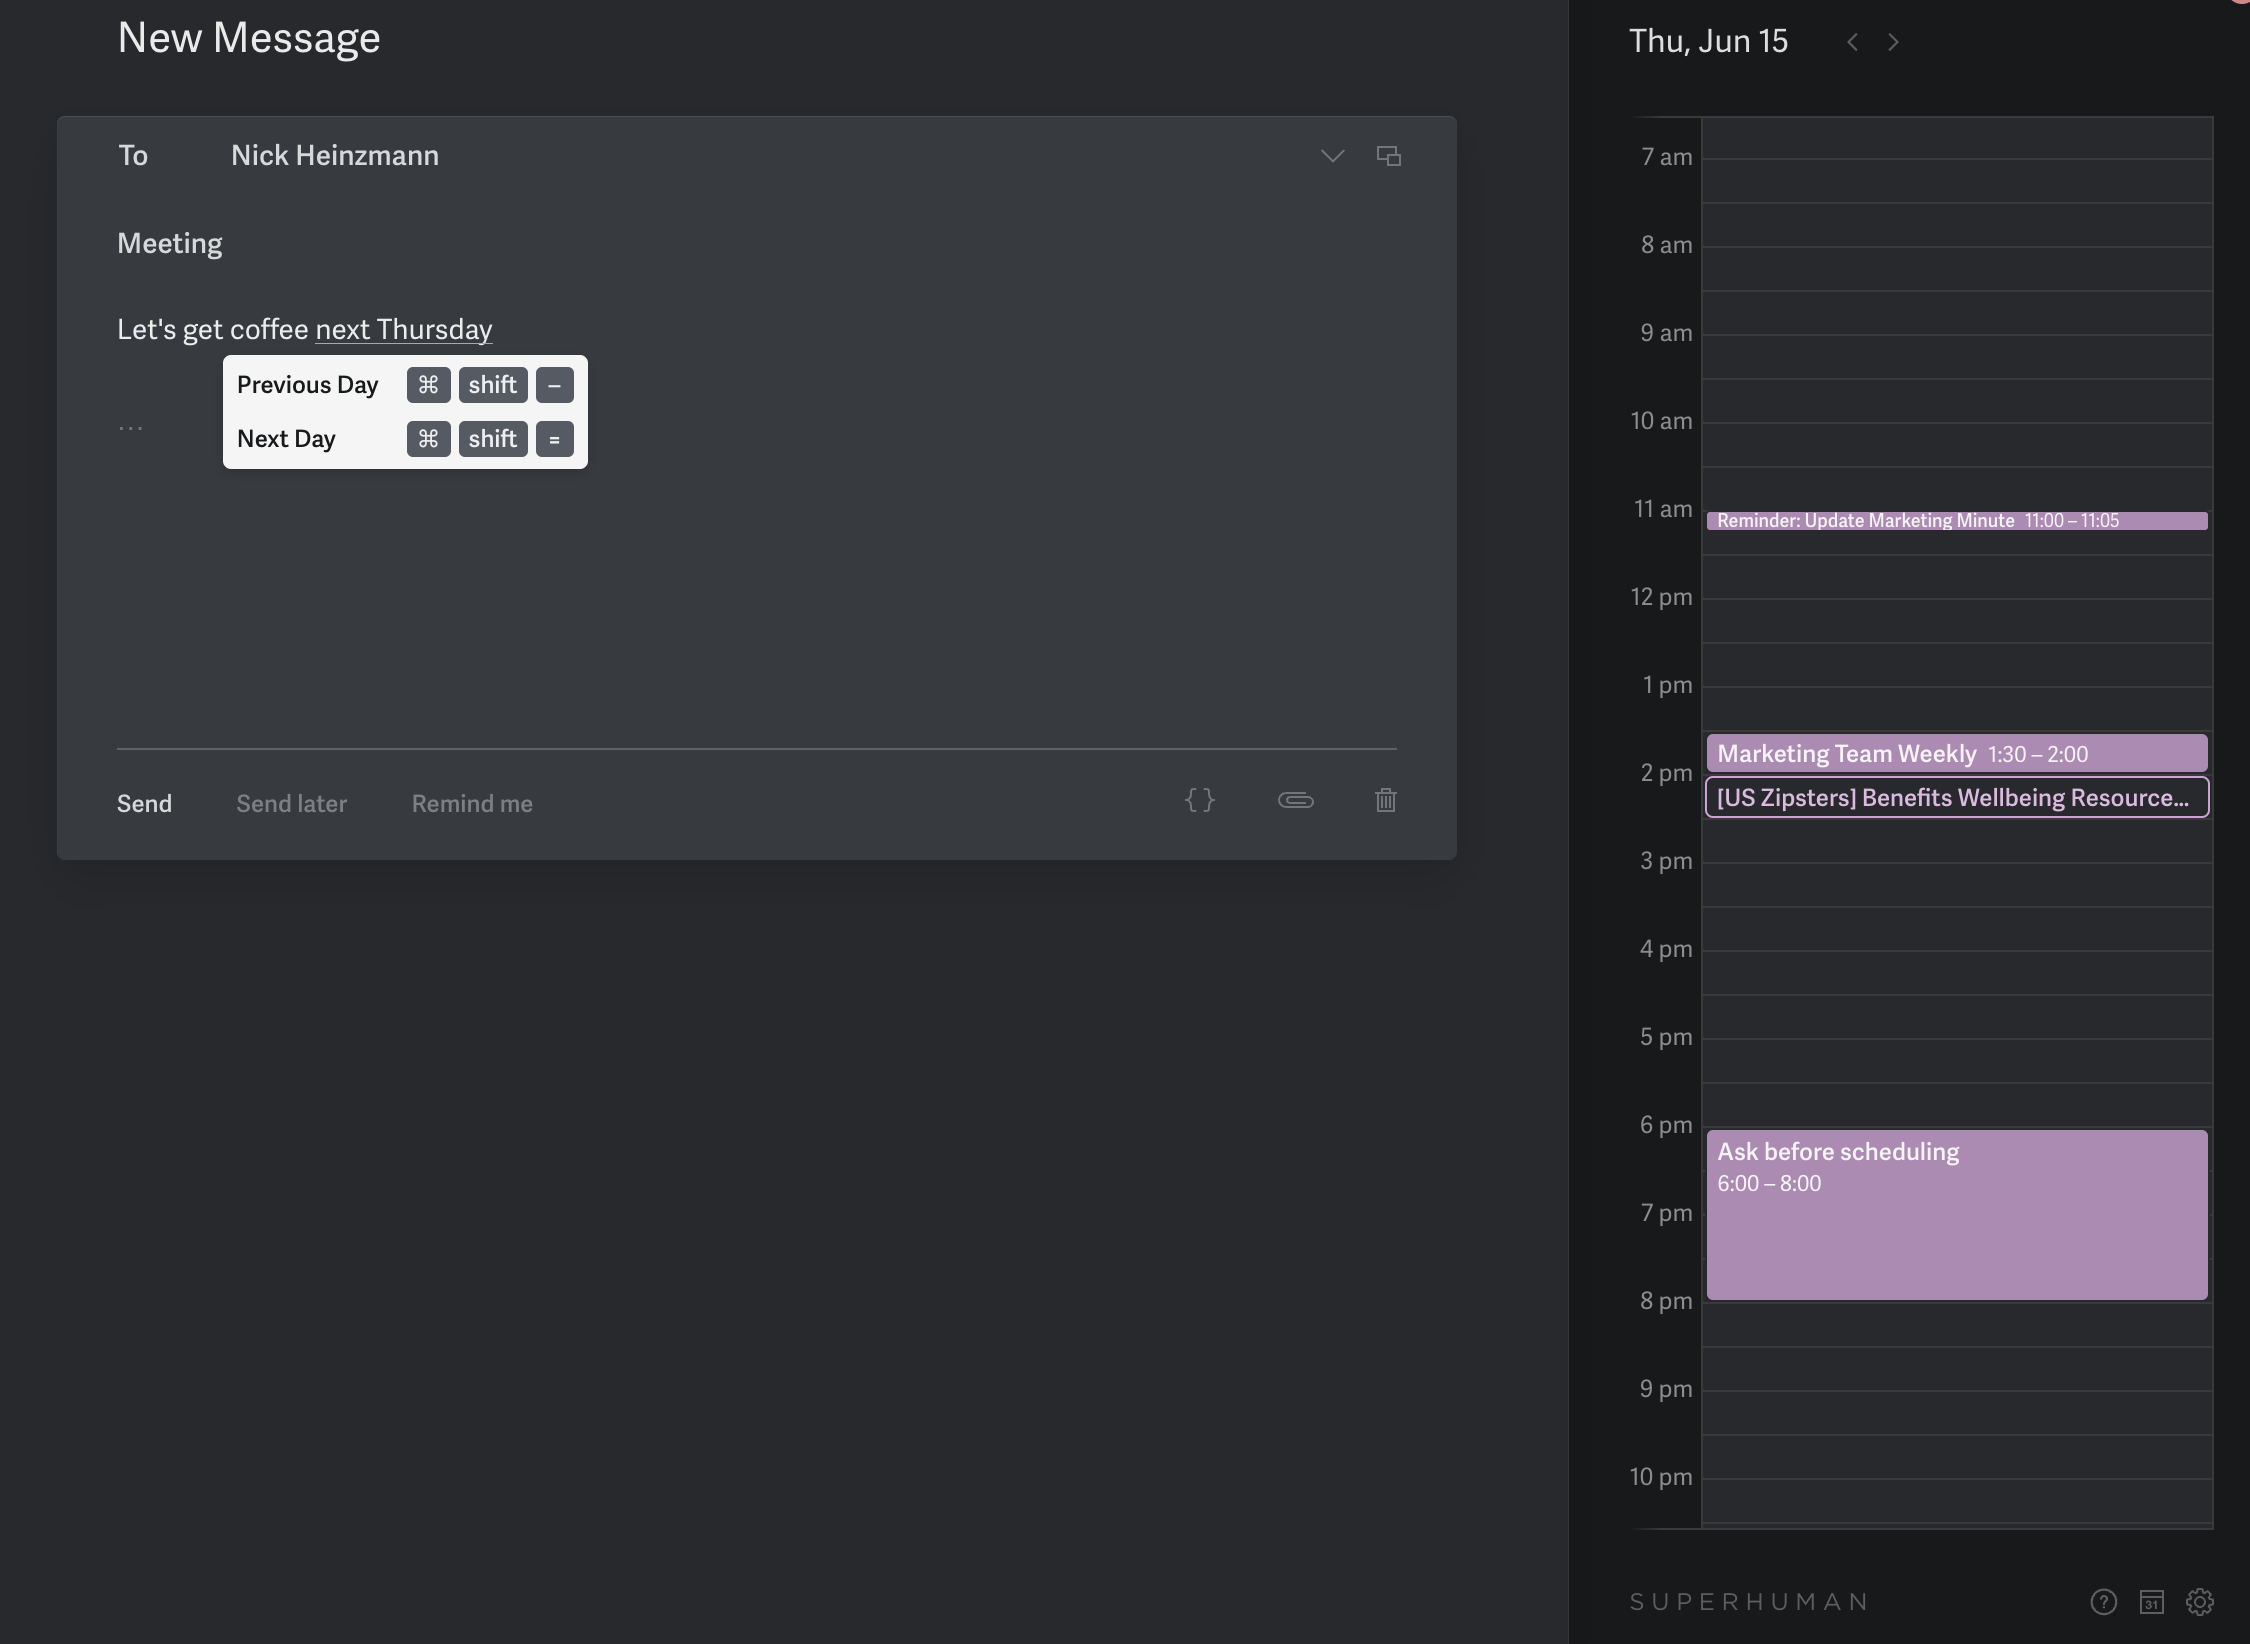Go to the previous calendar day arrow
2250x1644 pixels.
[1852, 42]
